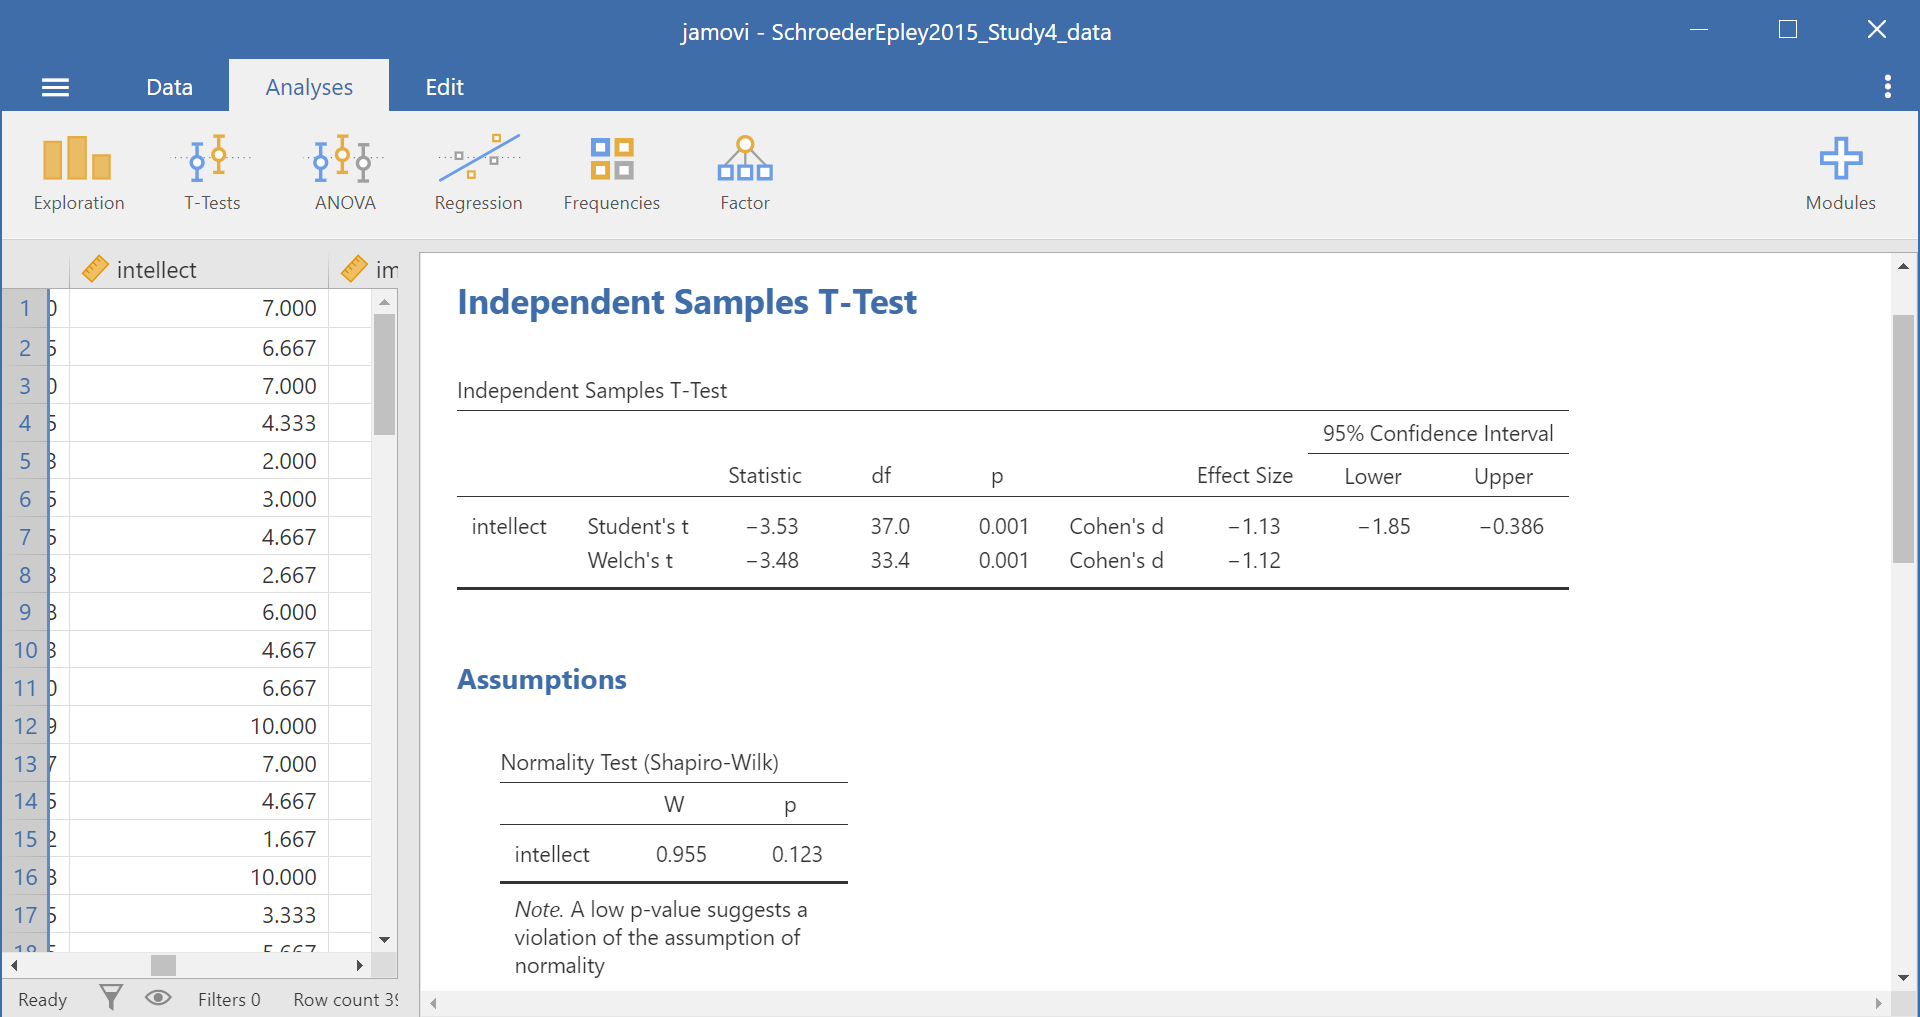Open the Factor analysis menu

(x=744, y=174)
